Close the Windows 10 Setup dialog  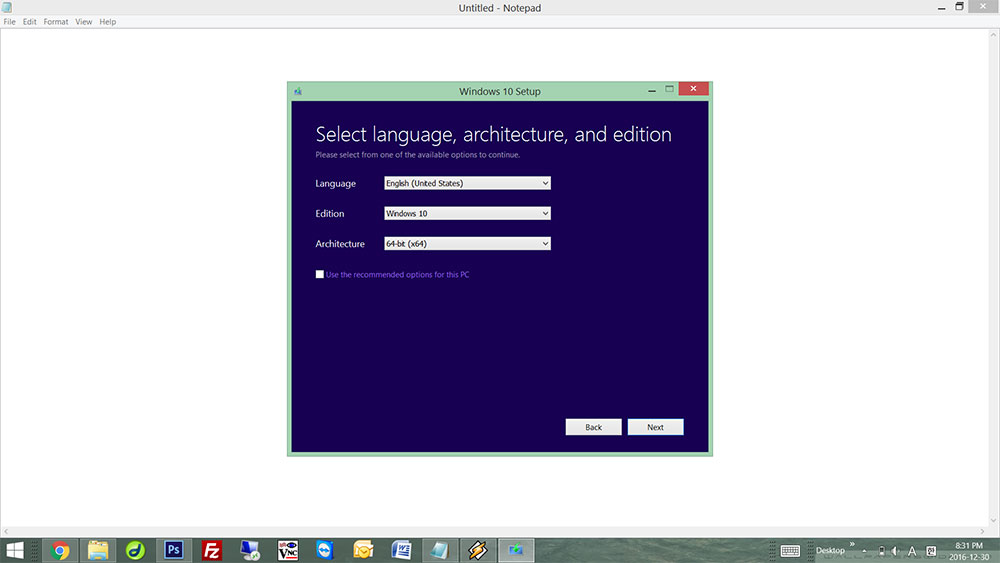click(x=693, y=89)
